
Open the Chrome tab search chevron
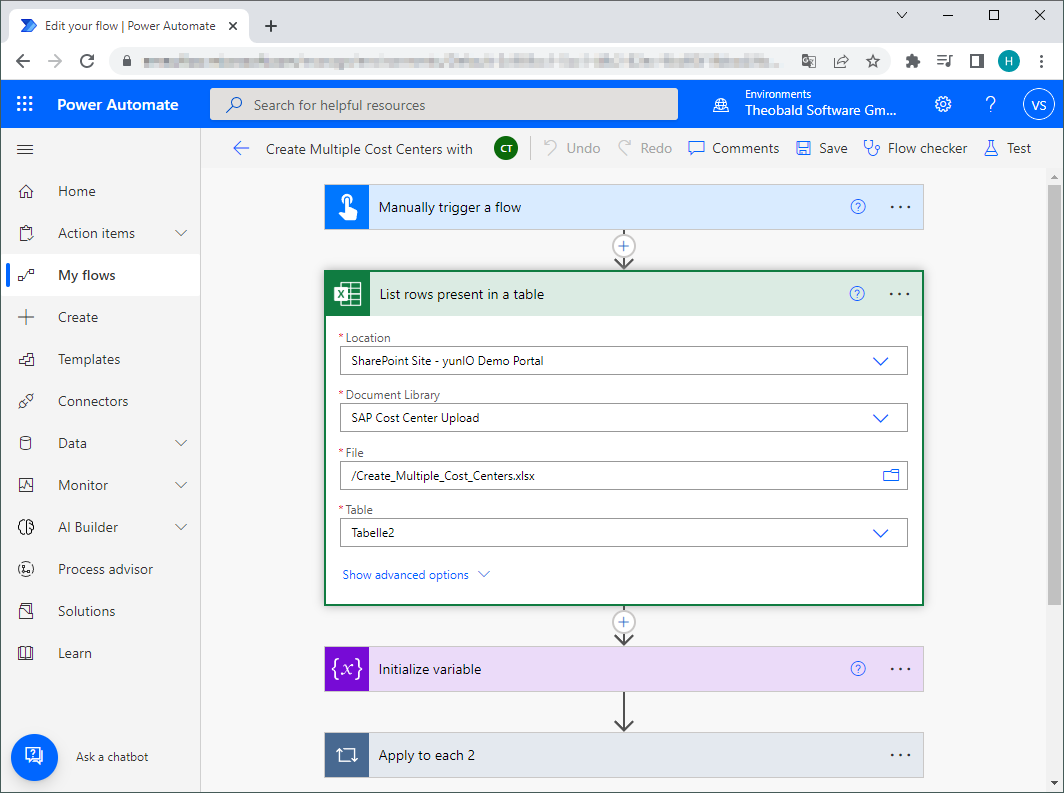[x=902, y=15]
